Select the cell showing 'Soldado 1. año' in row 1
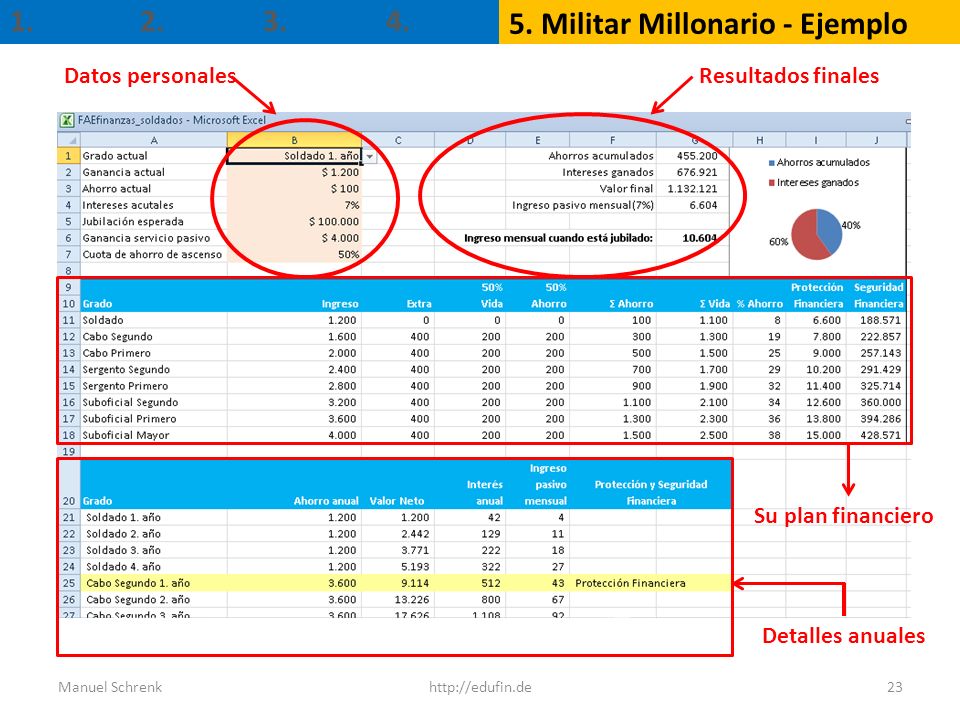Viewport: 960px width, 720px height. (294, 156)
